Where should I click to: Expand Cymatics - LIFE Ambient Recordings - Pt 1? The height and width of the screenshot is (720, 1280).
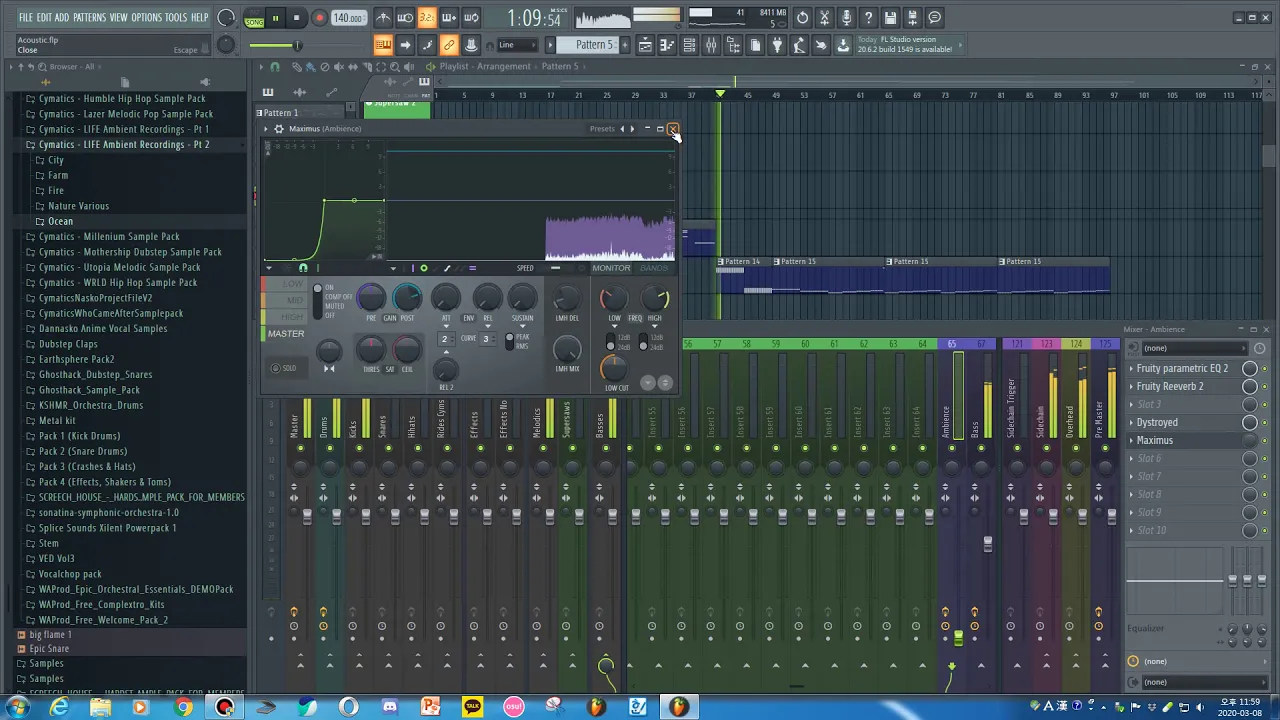pyautogui.click(x=124, y=129)
